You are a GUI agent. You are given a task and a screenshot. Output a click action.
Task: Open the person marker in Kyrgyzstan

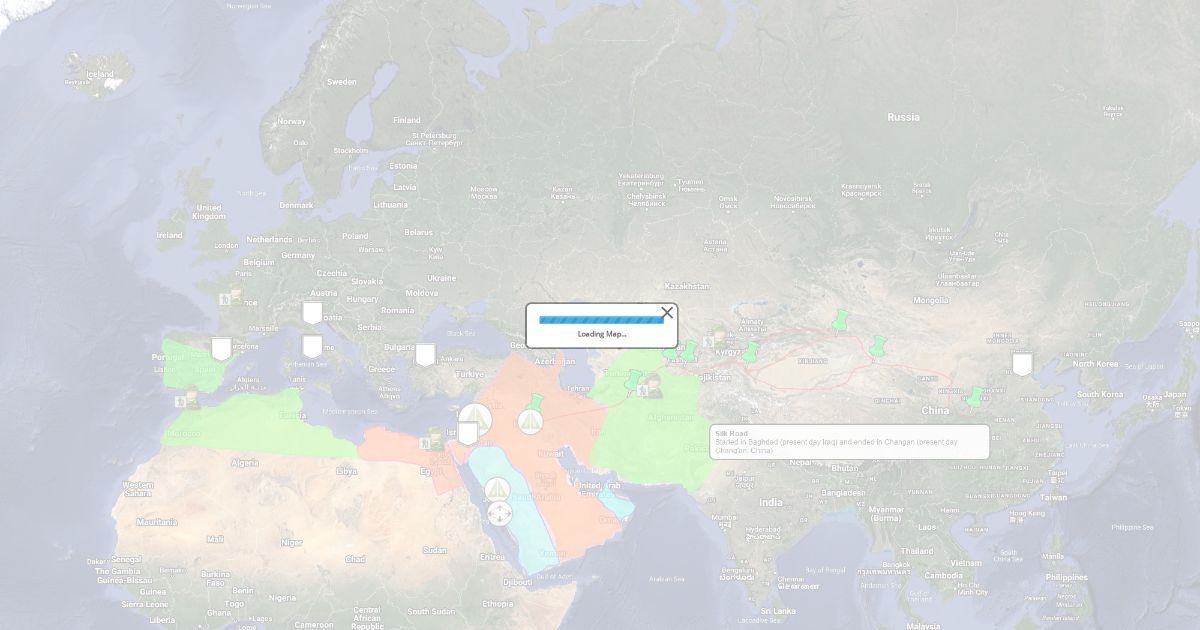point(717,338)
